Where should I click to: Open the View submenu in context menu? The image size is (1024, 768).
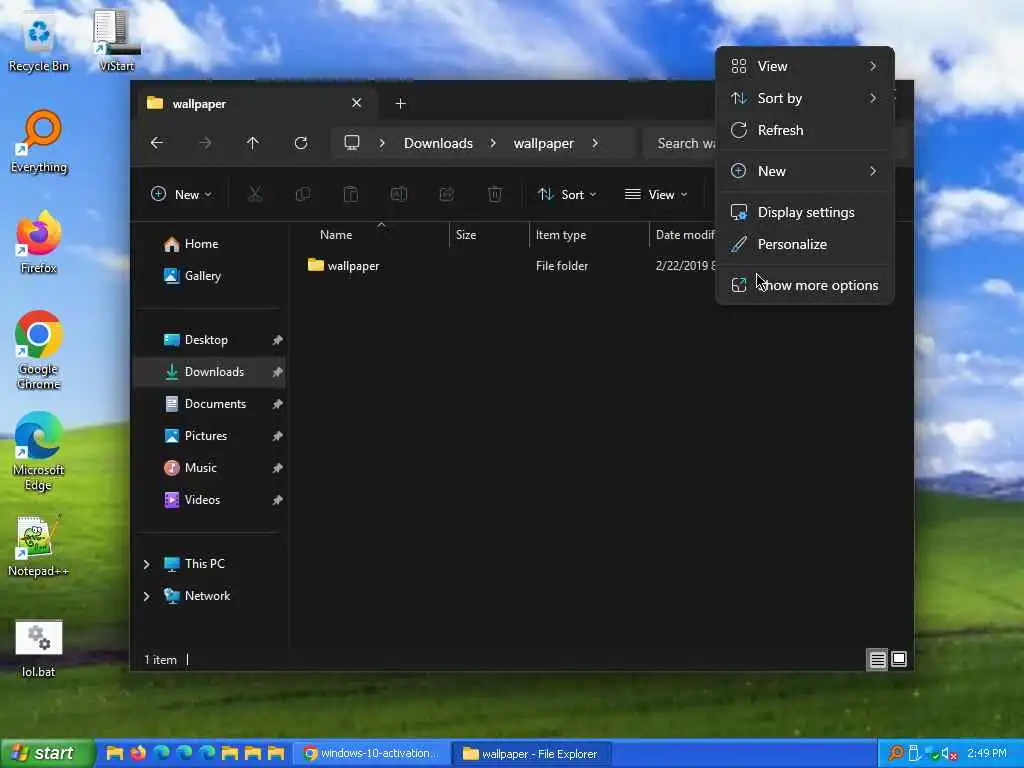point(805,66)
